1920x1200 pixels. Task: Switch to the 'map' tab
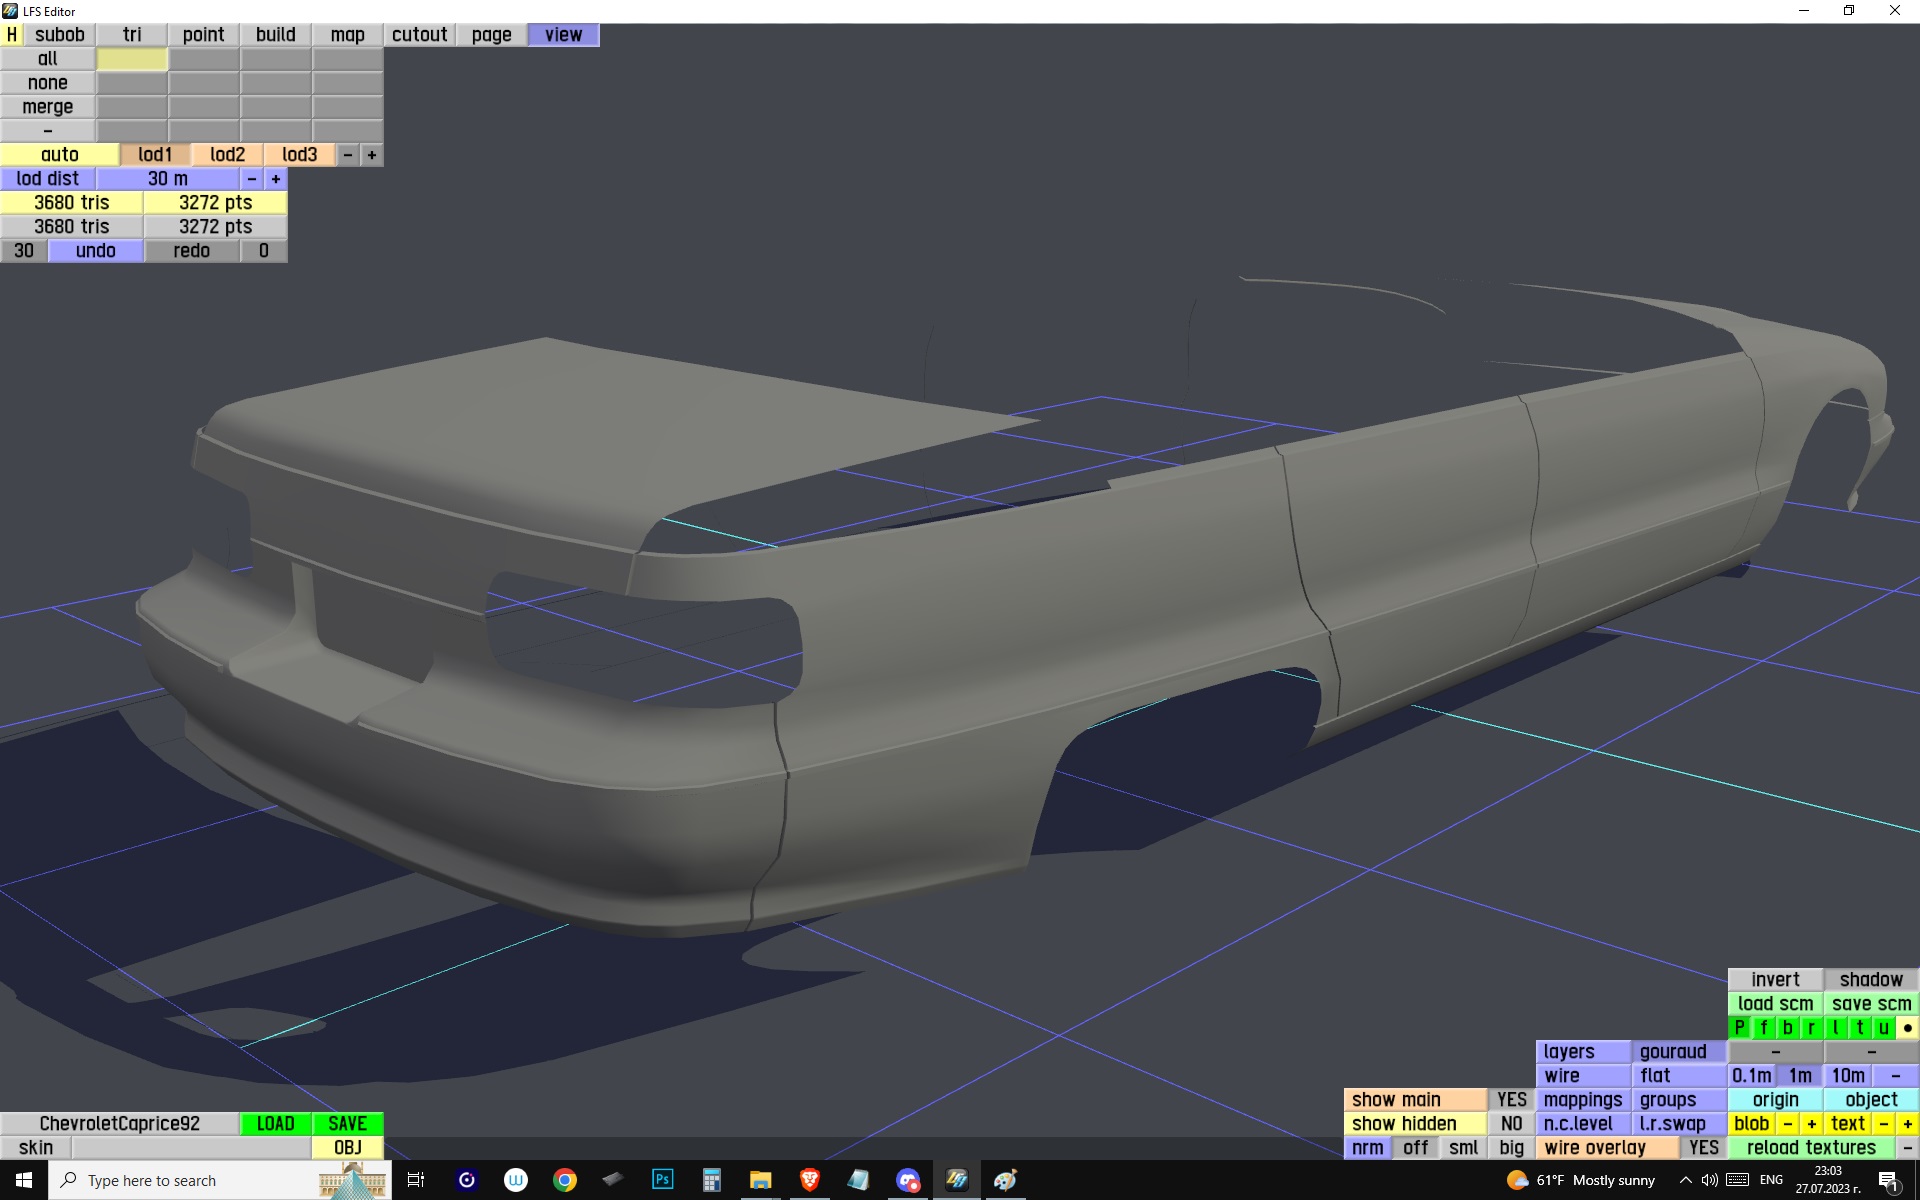click(x=347, y=34)
